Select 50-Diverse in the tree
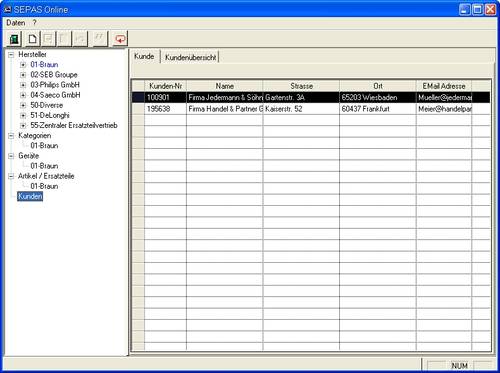The width and height of the screenshot is (500, 373). point(47,105)
